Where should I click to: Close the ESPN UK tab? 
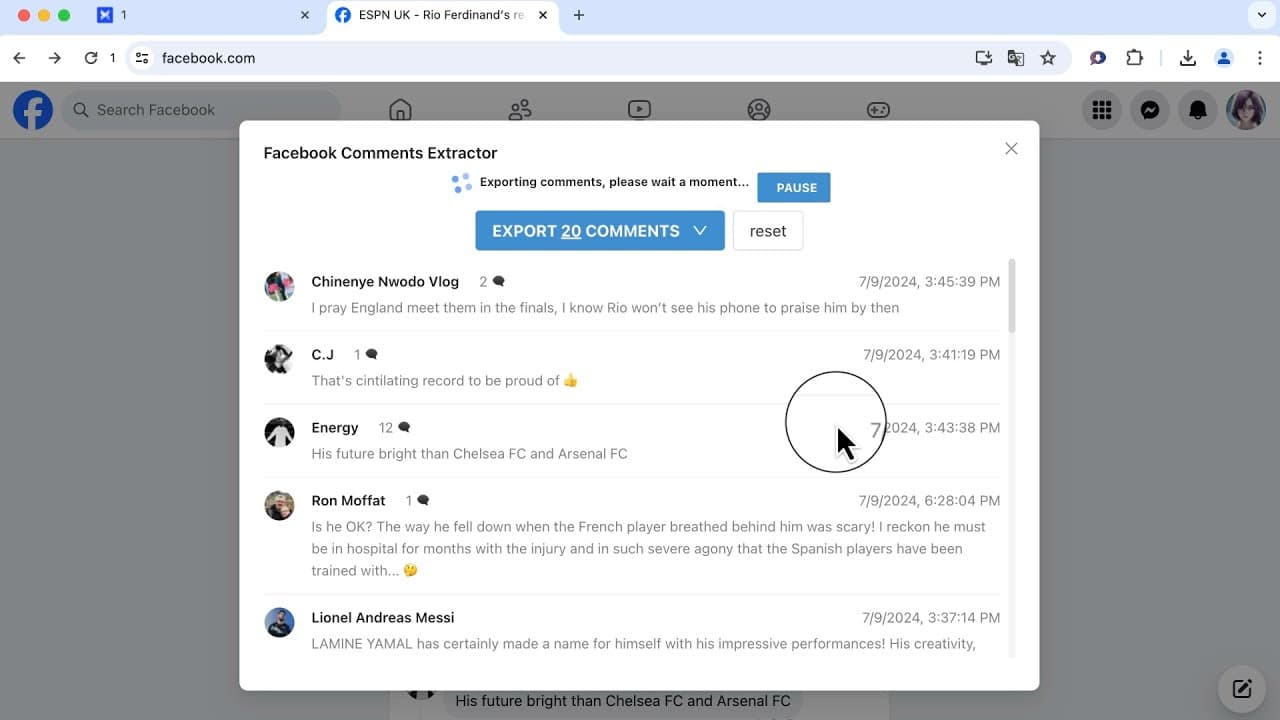(x=543, y=15)
